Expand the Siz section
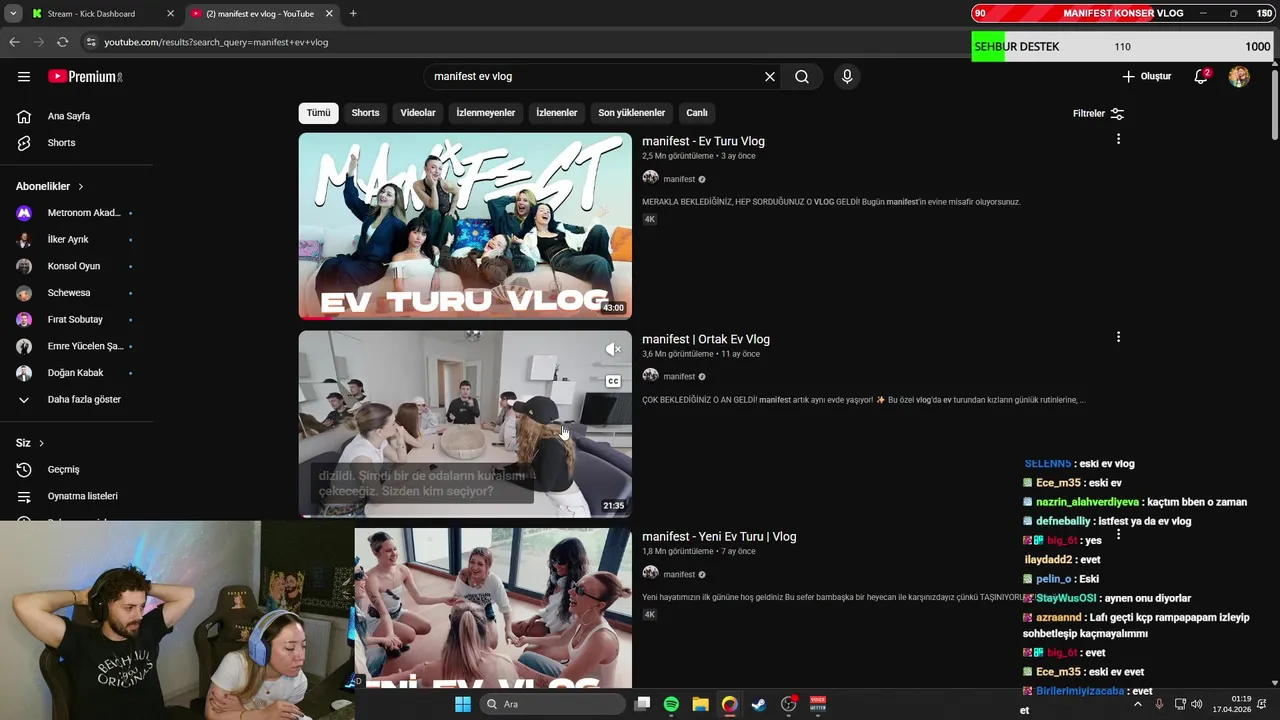 (30, 443)
